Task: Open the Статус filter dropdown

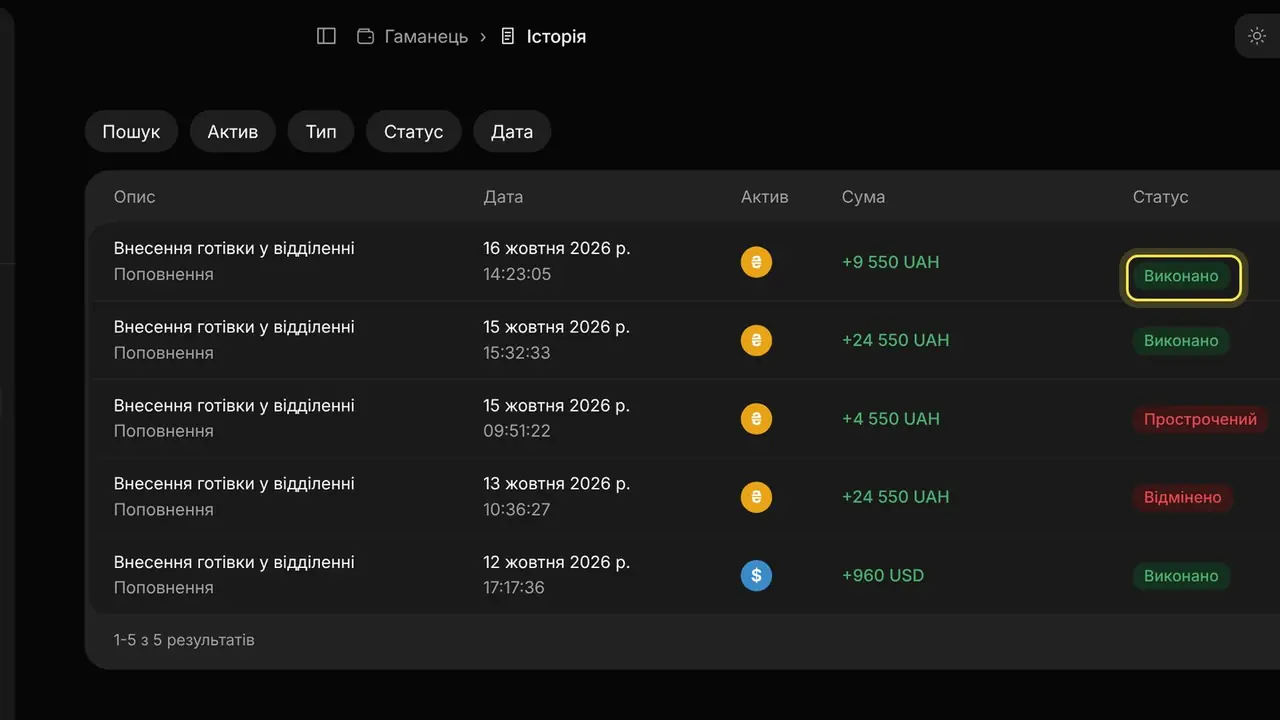Action: (413, 131)
